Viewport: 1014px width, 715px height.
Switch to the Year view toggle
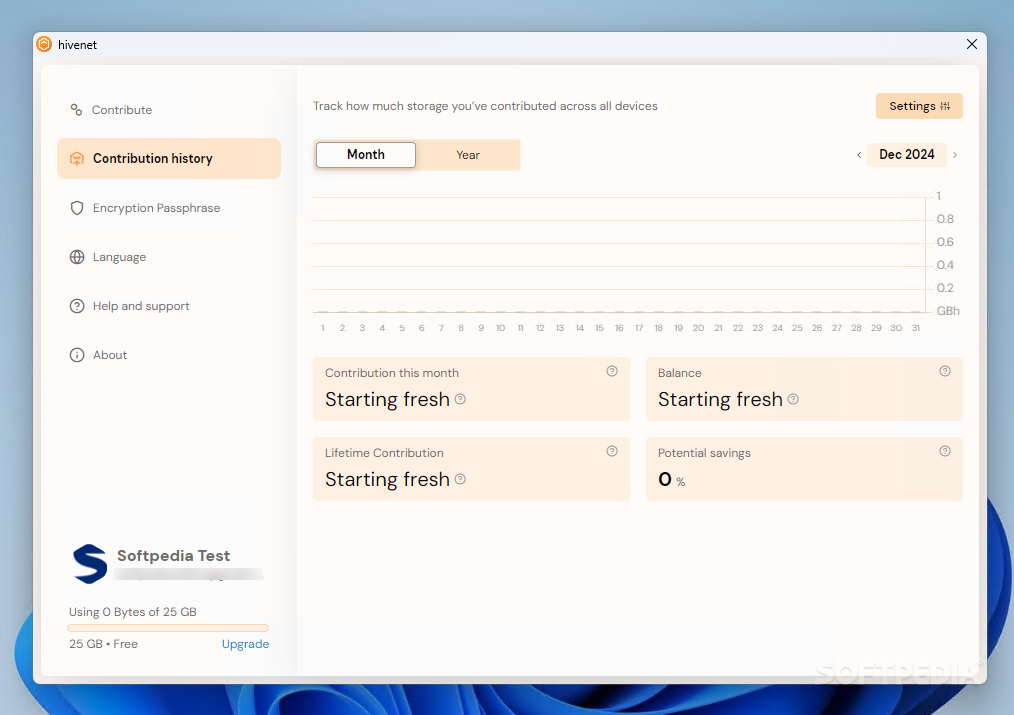pyautogui.click(x=468, y=155)
